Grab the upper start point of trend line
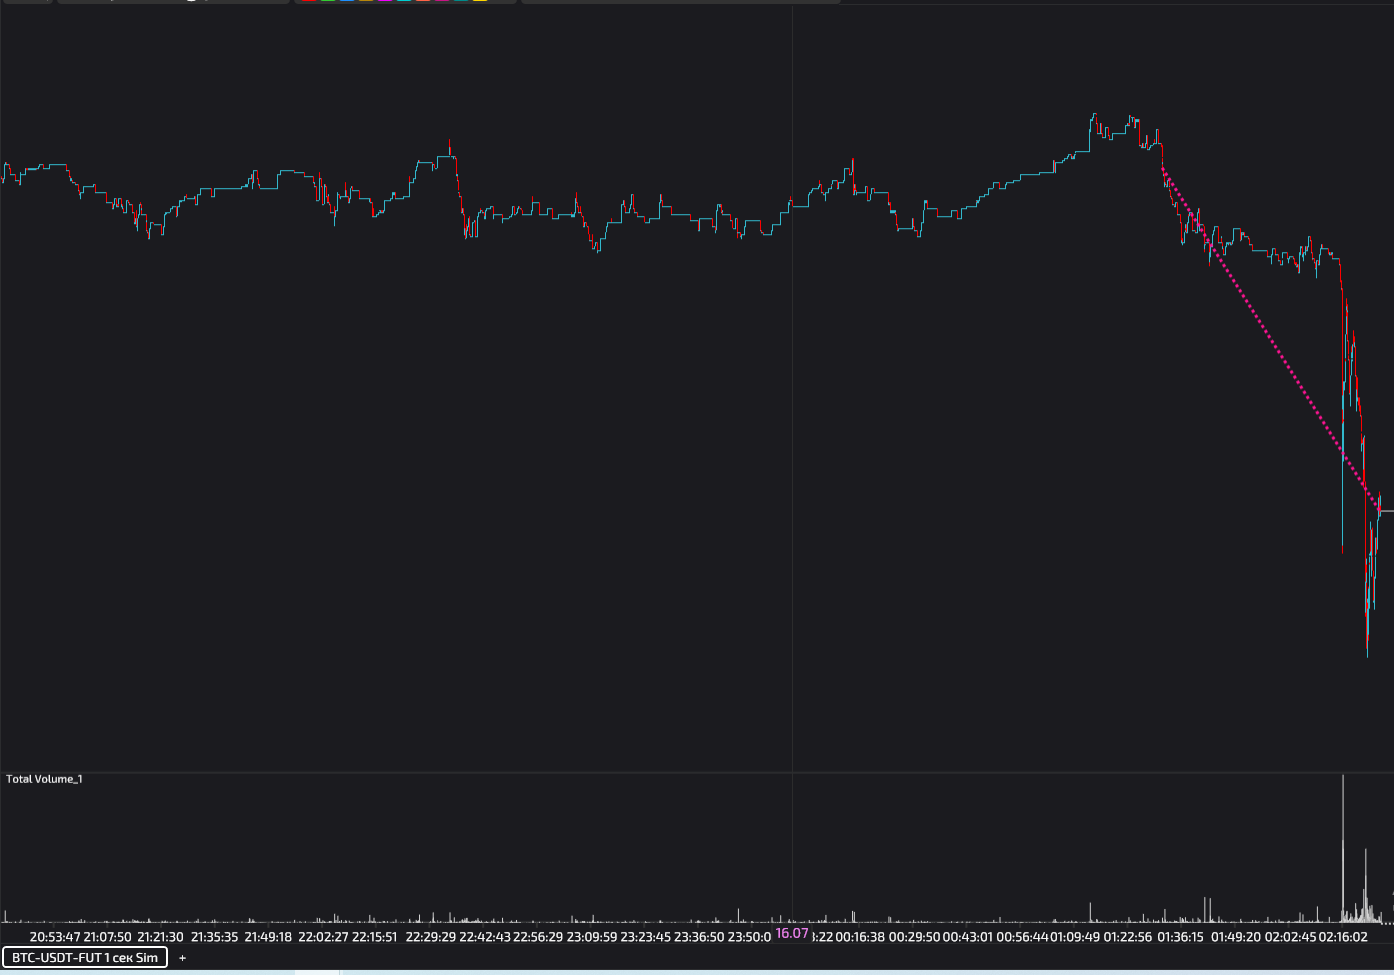Screen dimensions: 1394x975 point(1163,169)
